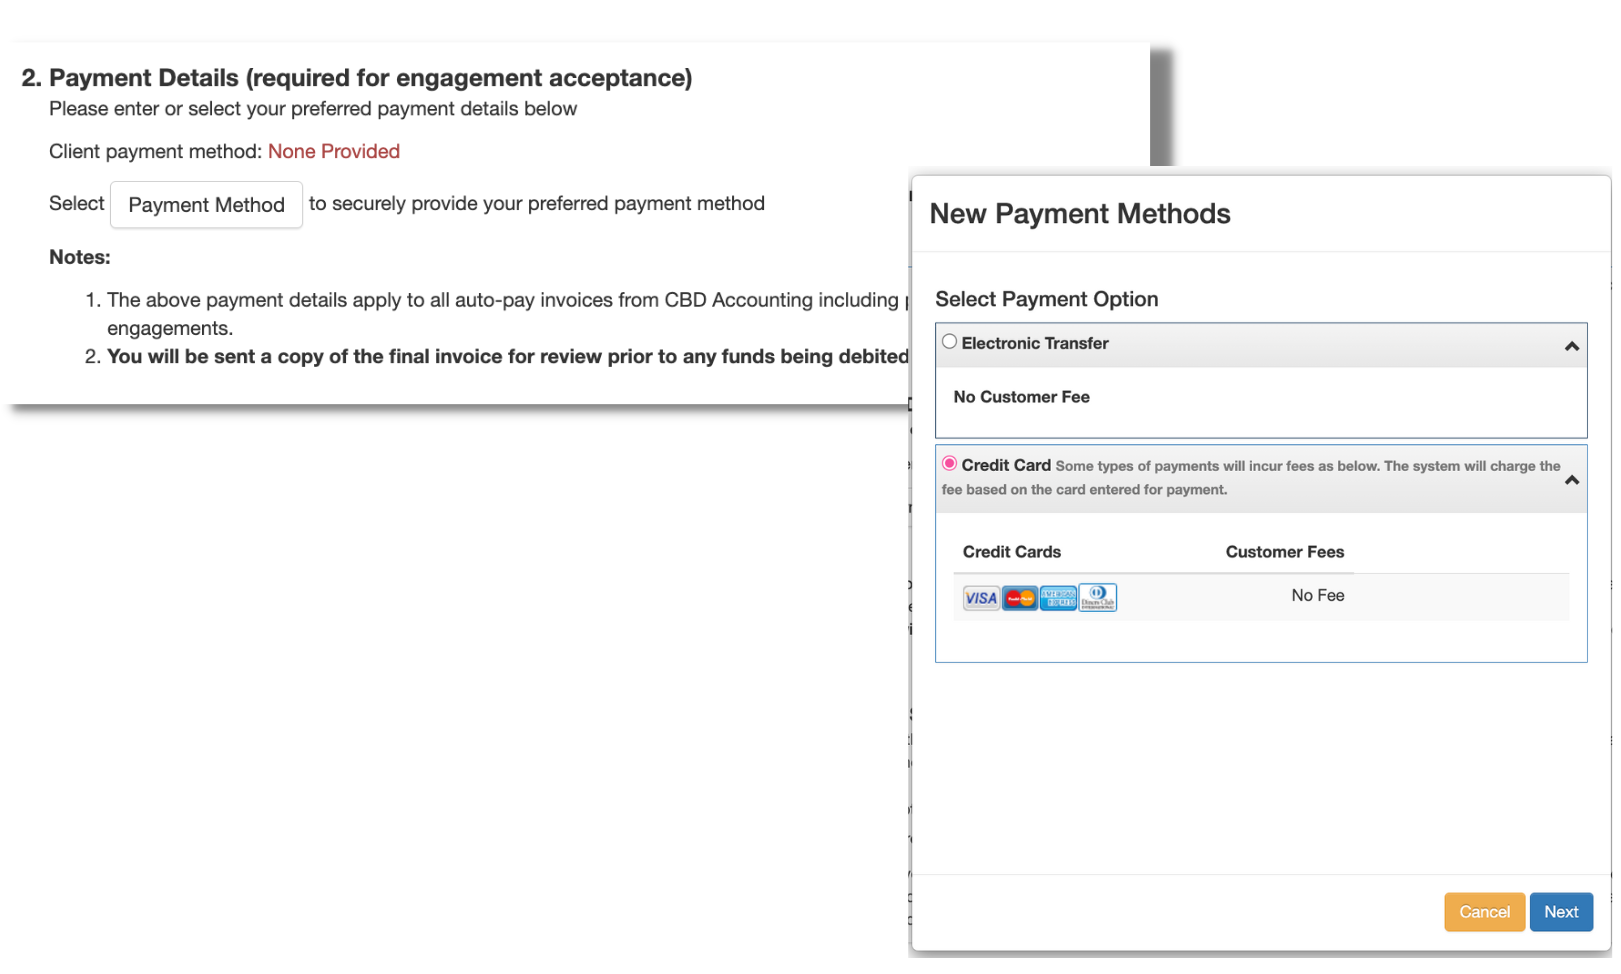Screen dimensions: 1621x974
Task: Open the Payment Method selector button
Action: coord(206,205)
